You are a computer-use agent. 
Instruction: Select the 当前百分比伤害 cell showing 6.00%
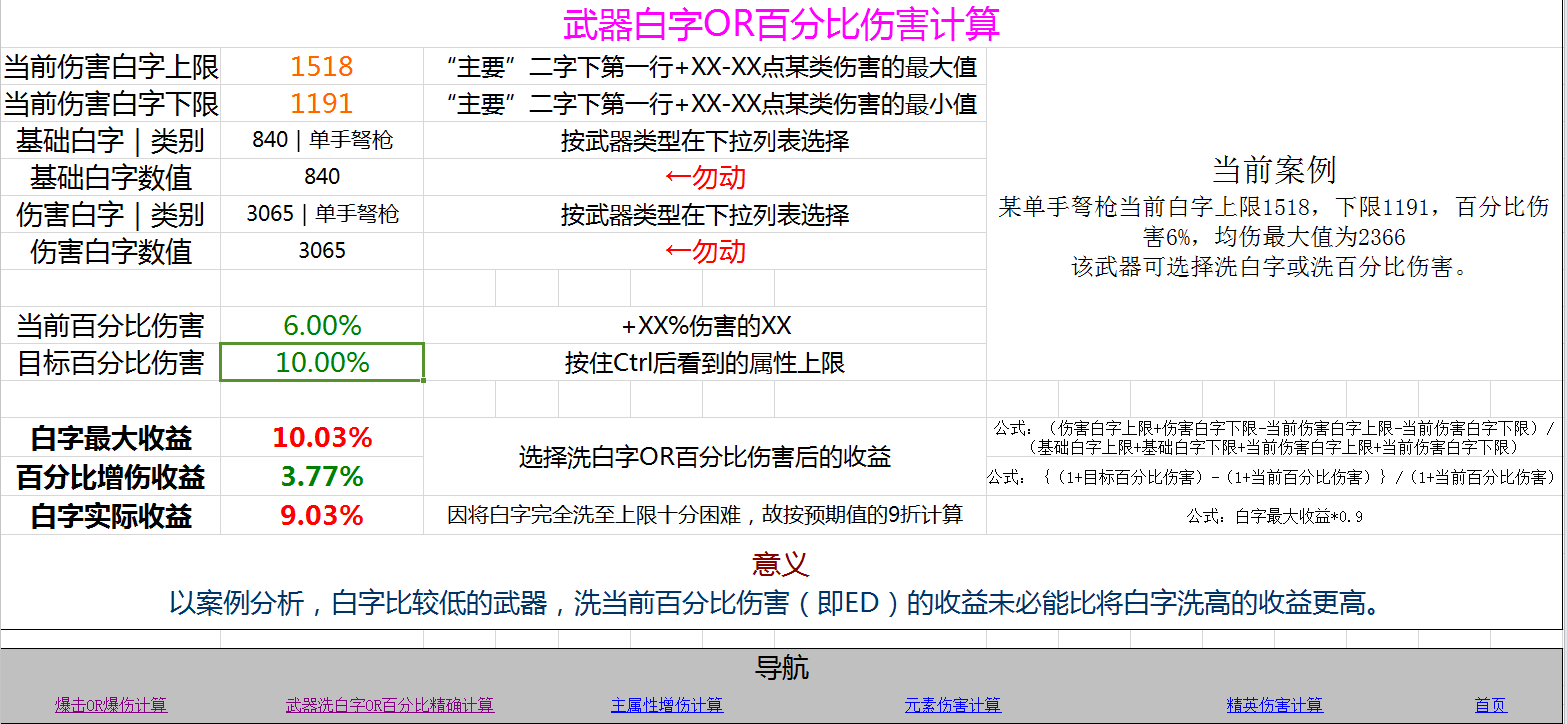click(x=321, y=325)
